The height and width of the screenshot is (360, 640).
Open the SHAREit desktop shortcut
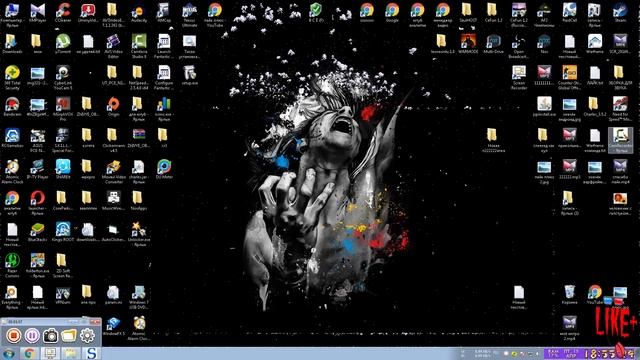click(x=63, y=170)
